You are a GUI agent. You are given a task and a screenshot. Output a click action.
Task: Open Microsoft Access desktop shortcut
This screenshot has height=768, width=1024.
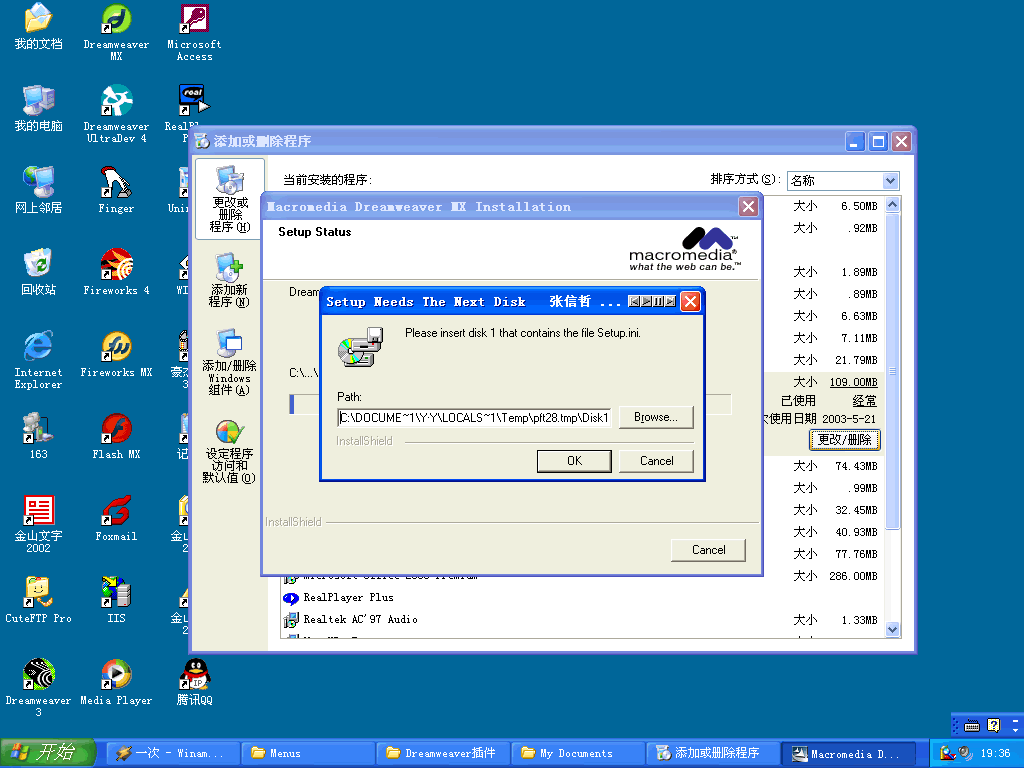coord(194,22)
